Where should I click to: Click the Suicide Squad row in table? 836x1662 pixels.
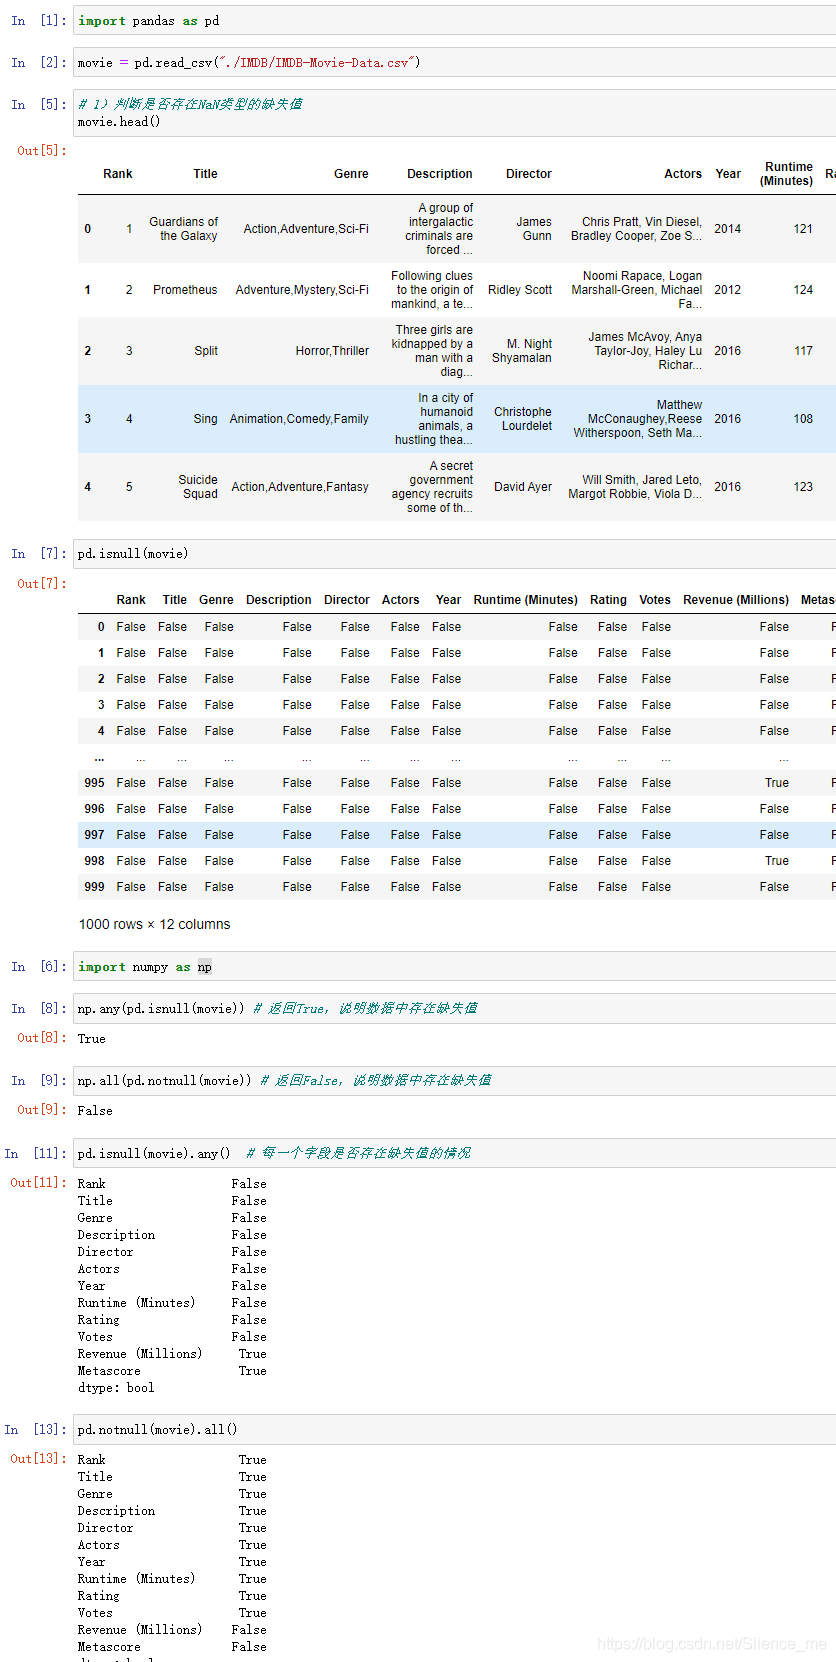click(457, 487)
